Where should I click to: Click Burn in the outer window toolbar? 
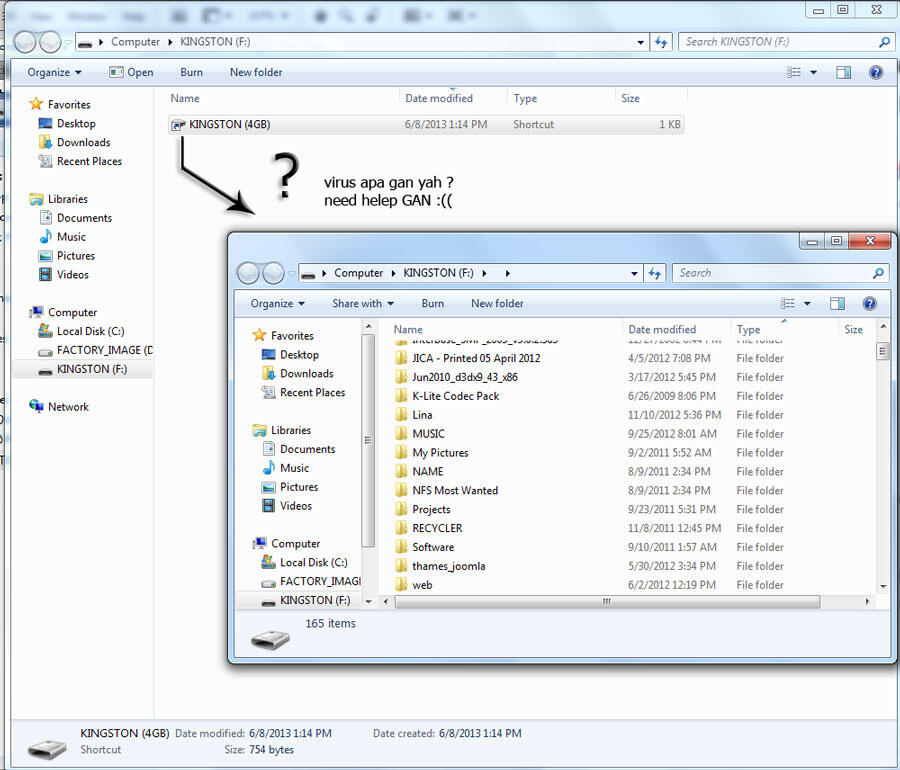[191, 72]
